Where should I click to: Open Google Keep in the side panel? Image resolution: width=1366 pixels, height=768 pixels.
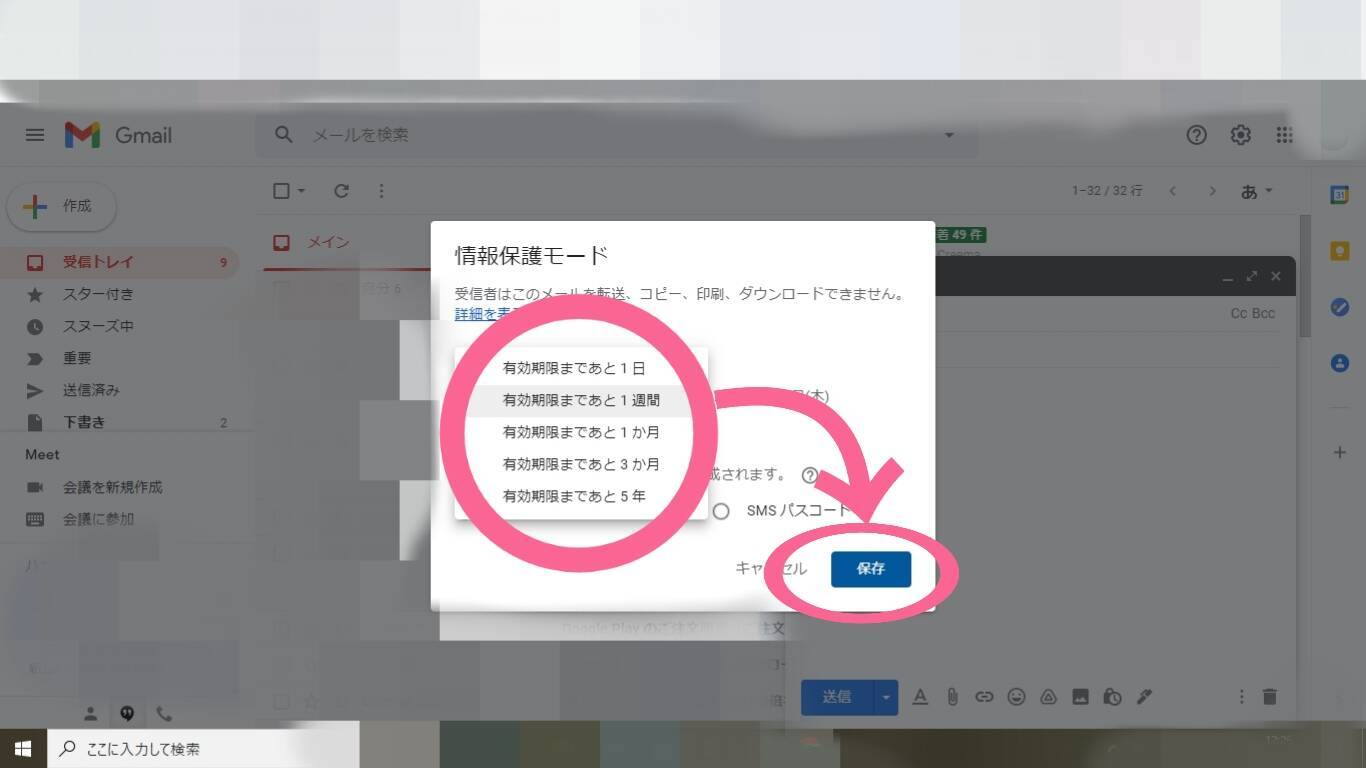pyautogui.click(x=1340, y=251)
